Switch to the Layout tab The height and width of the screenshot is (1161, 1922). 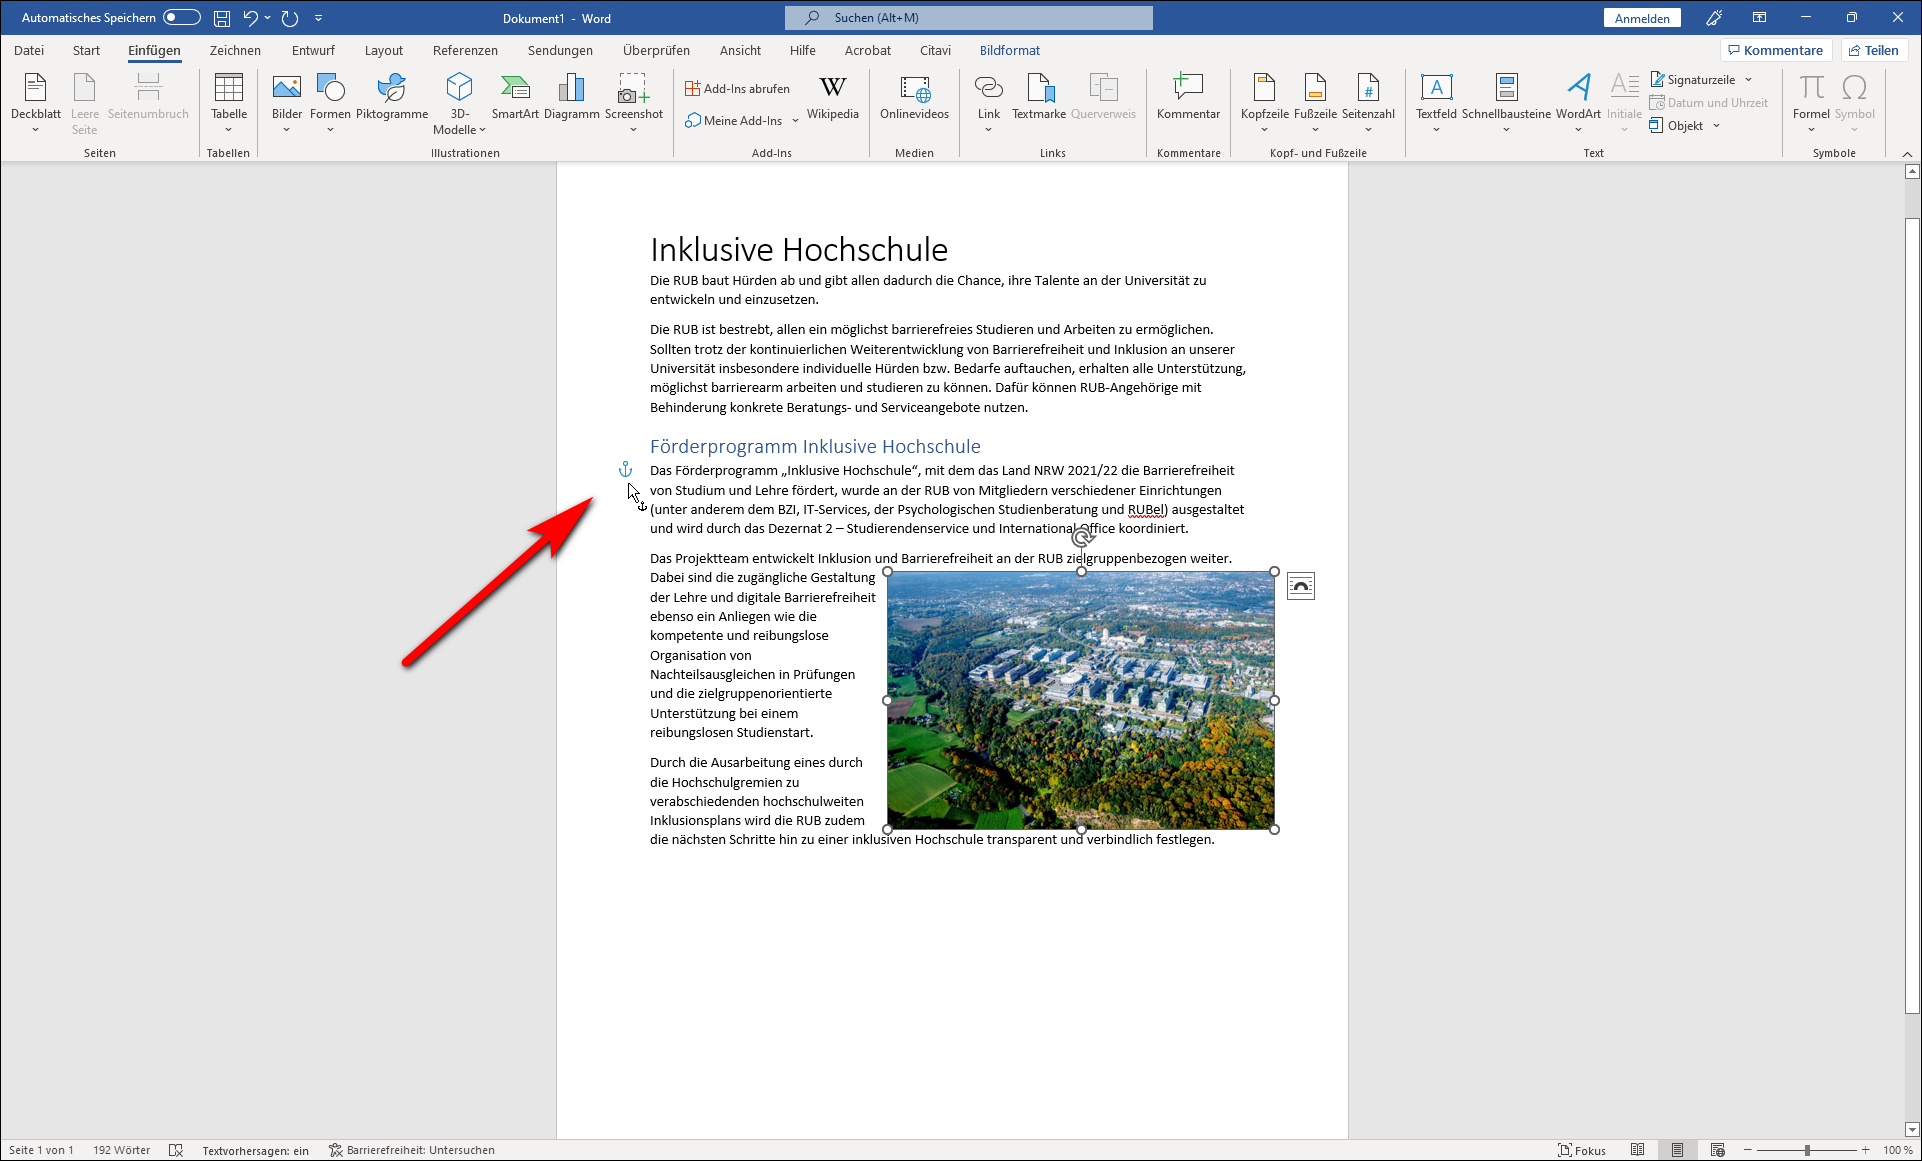[383, 50]
